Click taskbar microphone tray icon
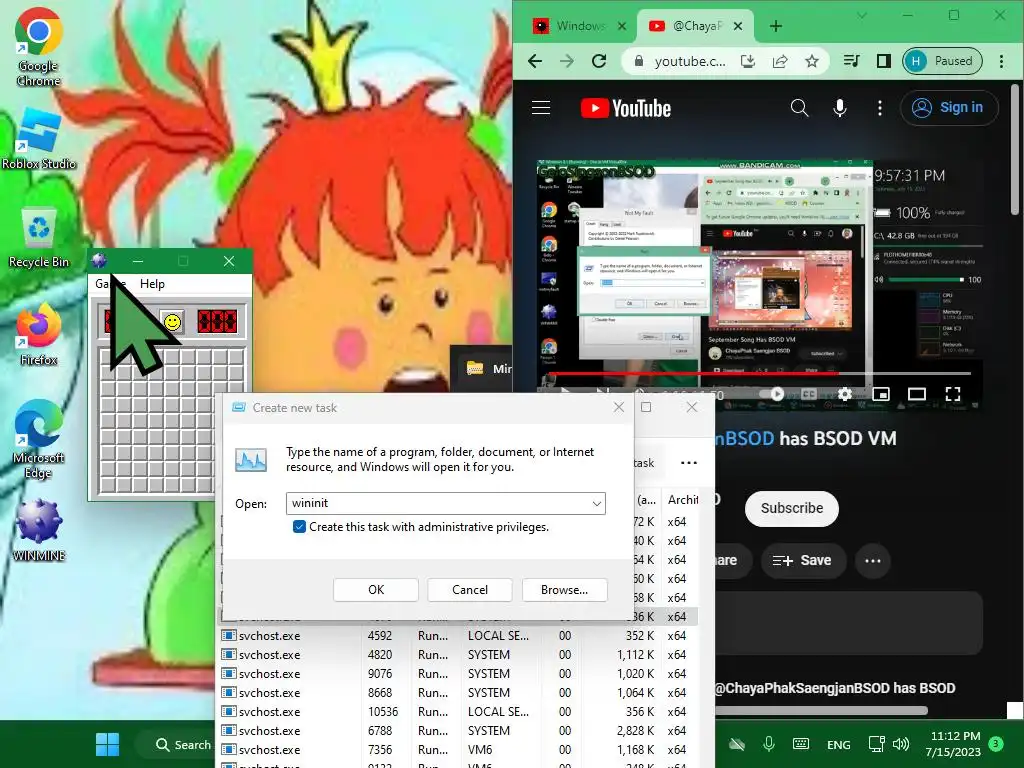Screen dimensions: 1024x768 click(769, 744)
